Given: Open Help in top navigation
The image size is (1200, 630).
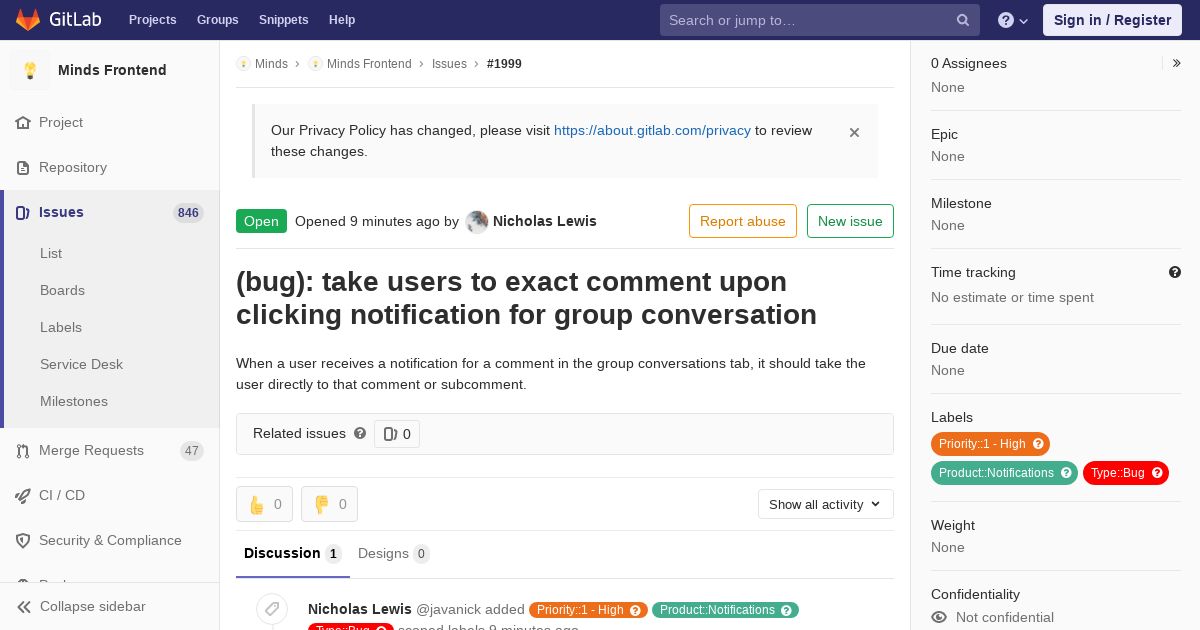Looking at the screenshot, I should [342, 20].
